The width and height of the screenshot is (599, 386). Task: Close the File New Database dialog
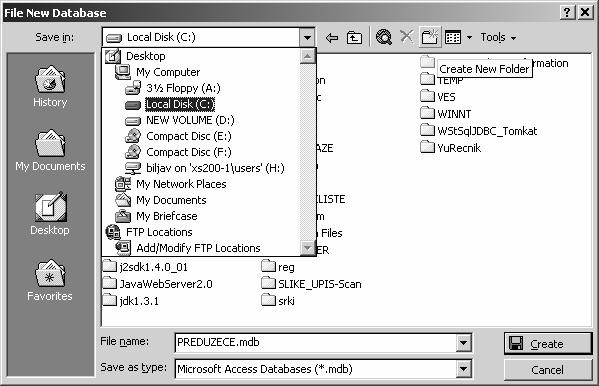pos(585,13)
